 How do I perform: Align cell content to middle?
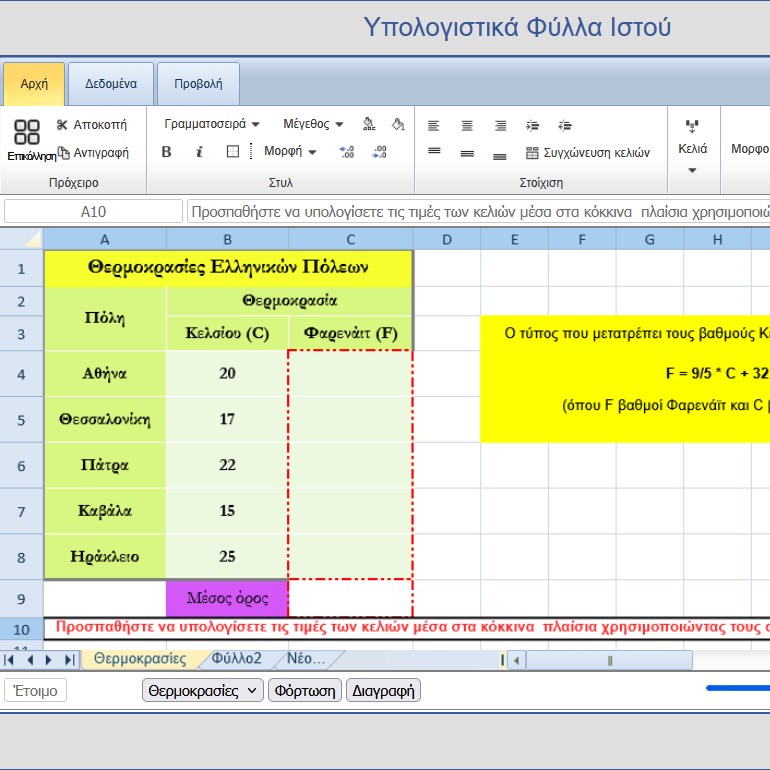468,154
